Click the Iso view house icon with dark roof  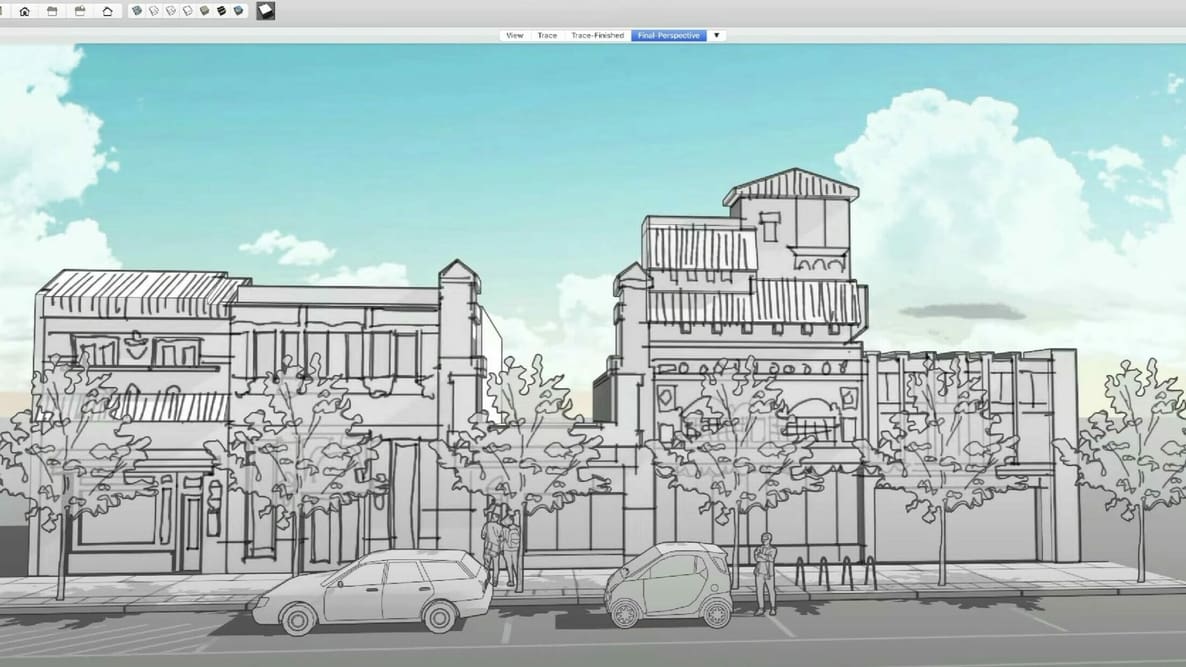25,11
